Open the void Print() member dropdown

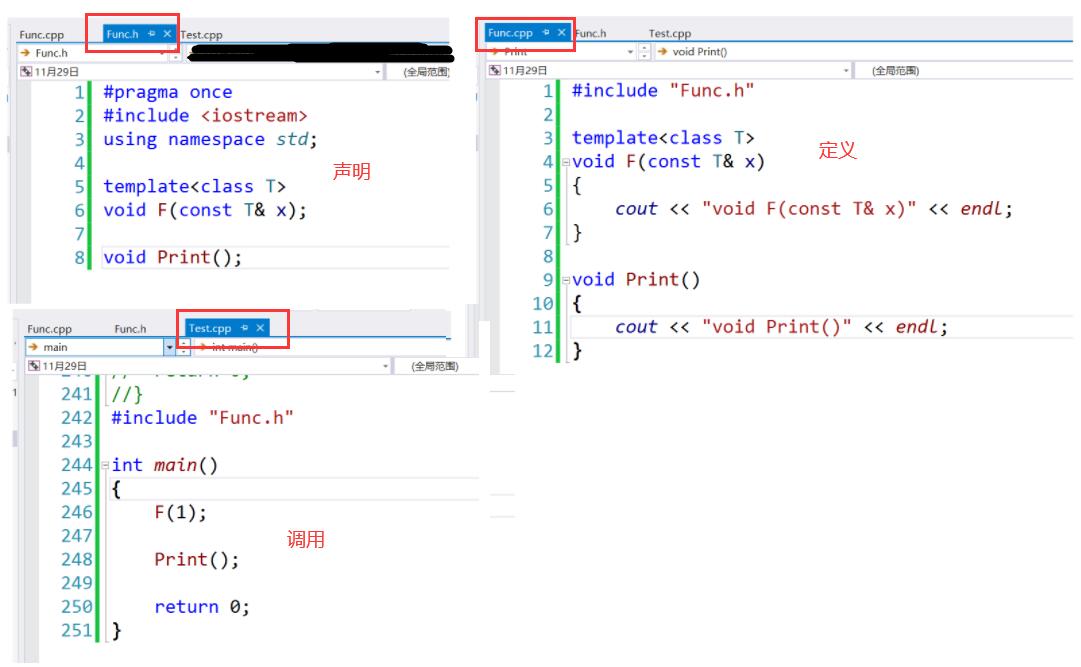coord(700,52)
